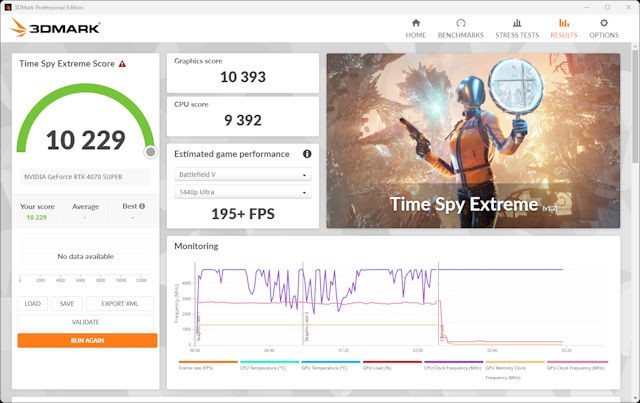Click info icon for estimated game performance
The width and height of the screenshot is (640, 403).
[307, 154]
